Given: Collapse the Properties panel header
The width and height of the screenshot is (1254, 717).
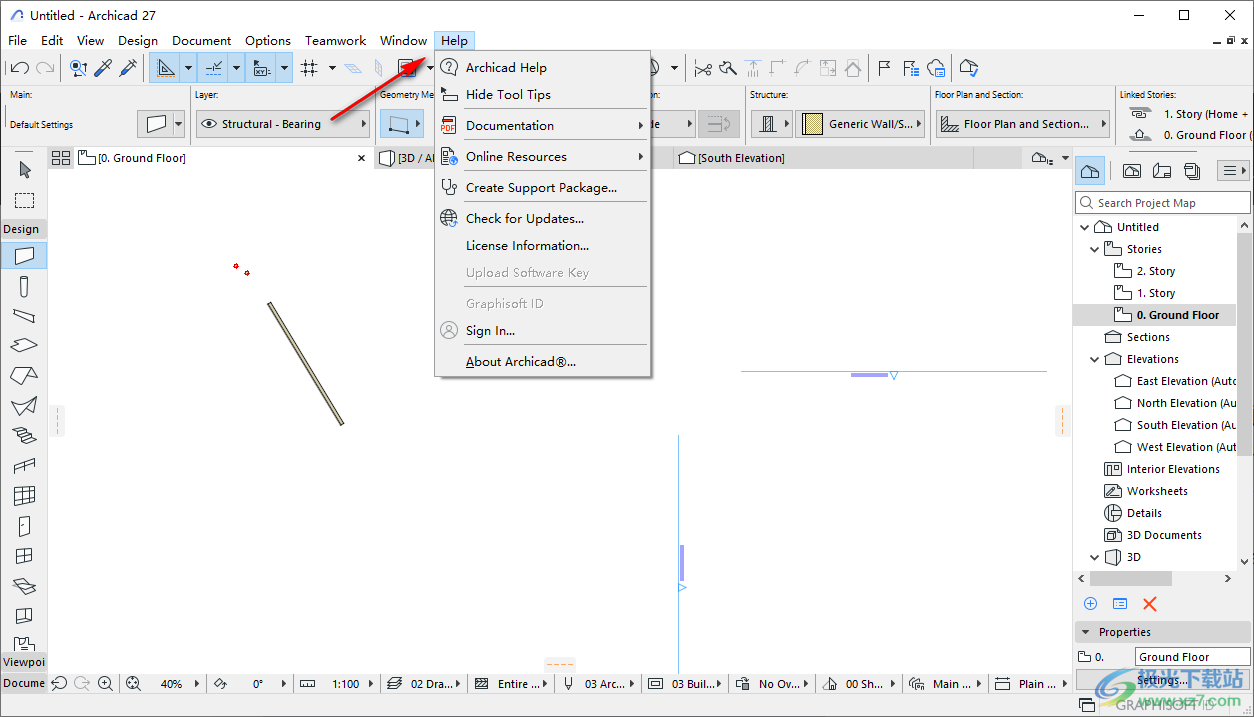Looking at the screenshot, I should (1162, 632).
